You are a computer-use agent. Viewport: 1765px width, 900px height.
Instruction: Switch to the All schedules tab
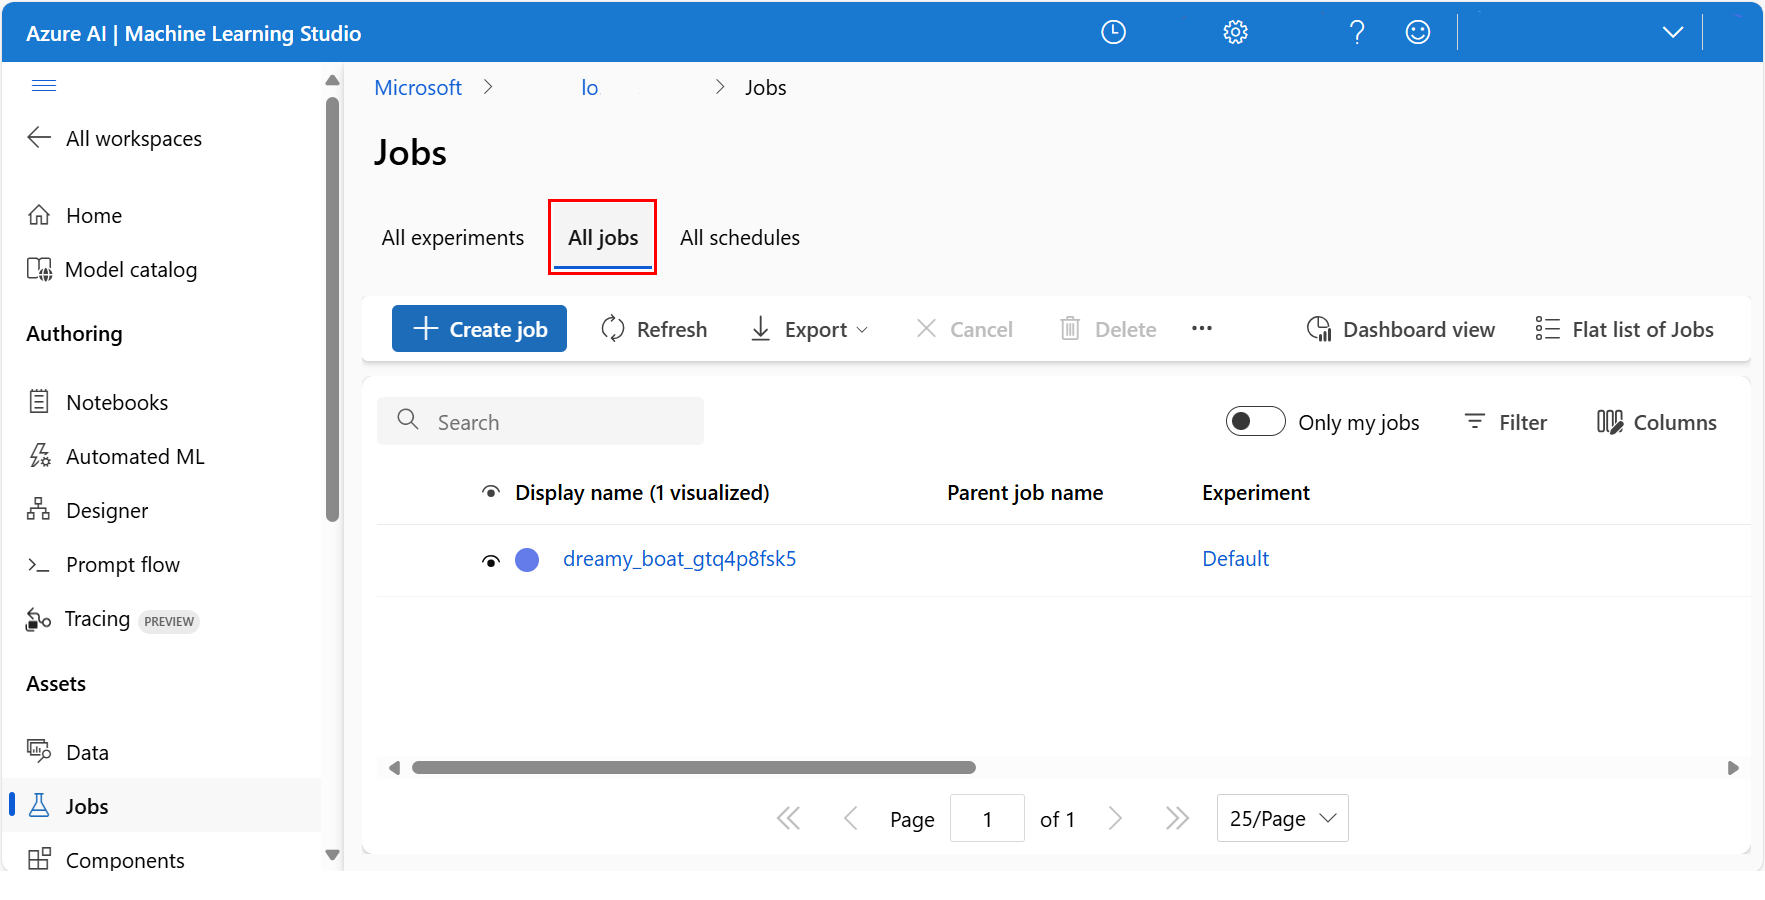point(739,238)
